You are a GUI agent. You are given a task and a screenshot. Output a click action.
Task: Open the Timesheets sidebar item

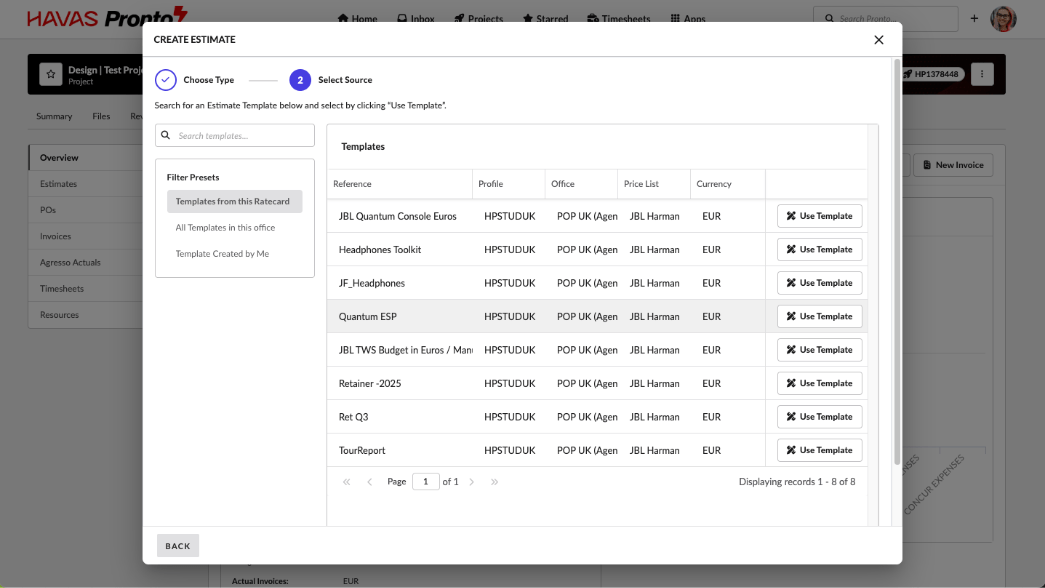(62, 289)
